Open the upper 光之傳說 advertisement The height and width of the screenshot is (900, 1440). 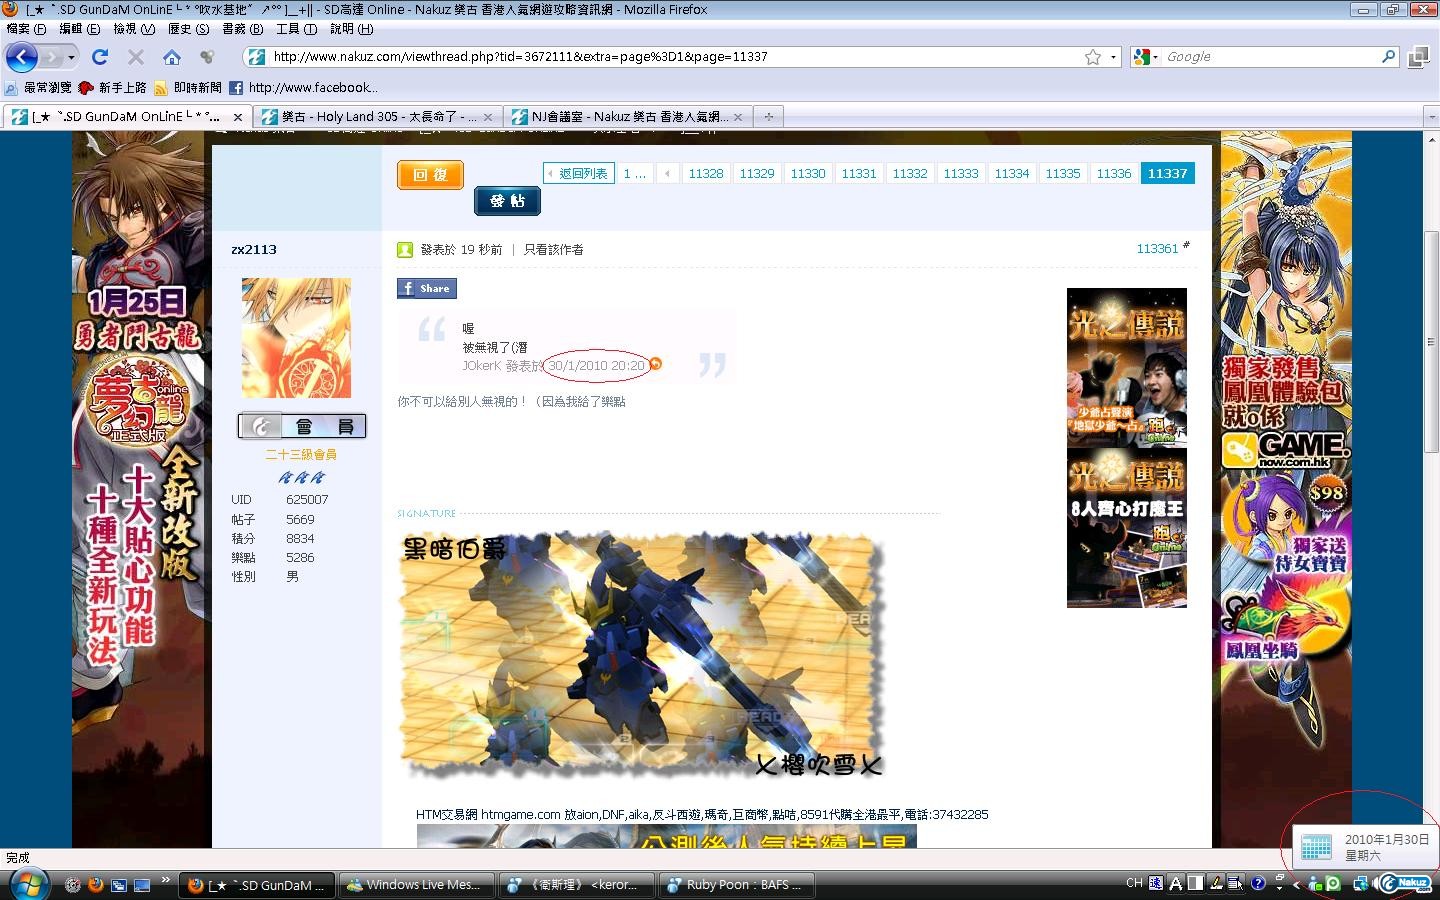point(1127,367)
